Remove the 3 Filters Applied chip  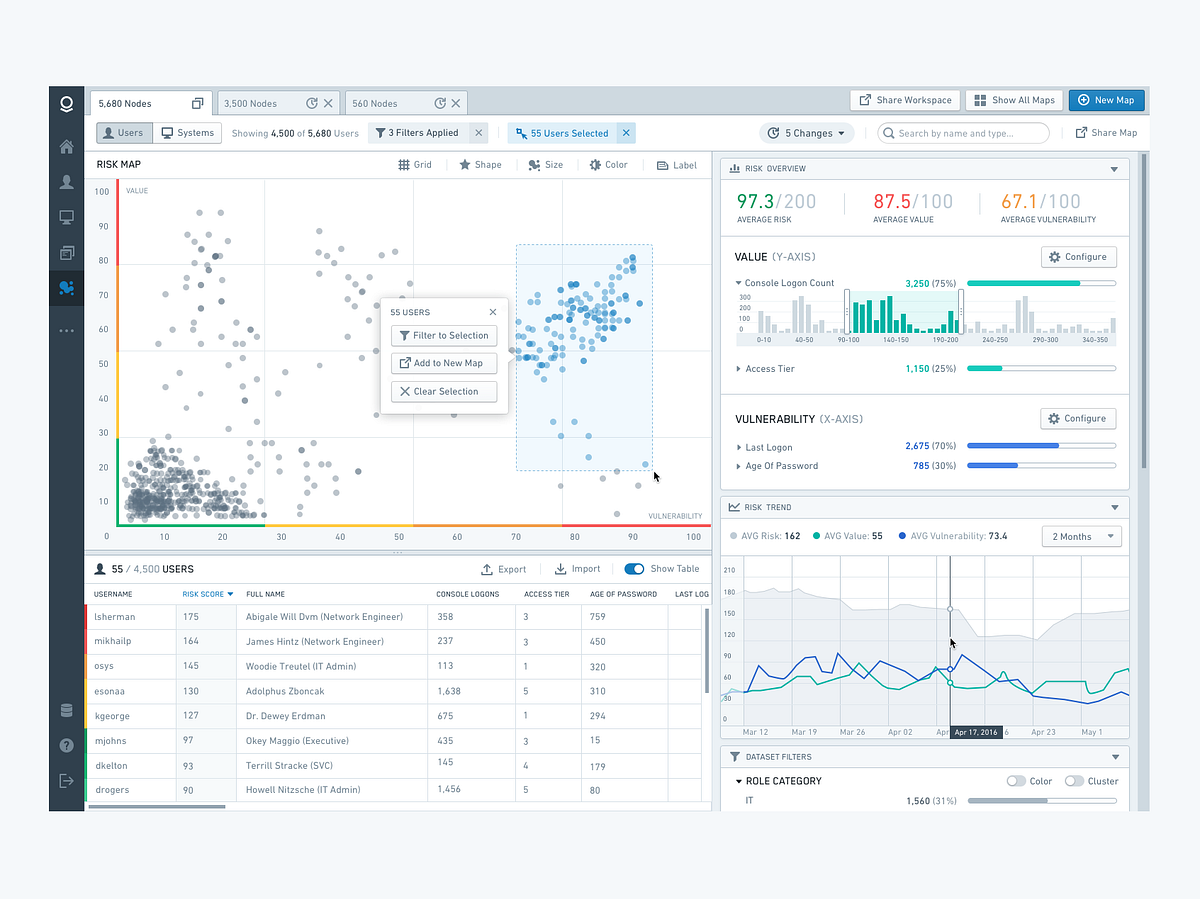click(478, 133)
